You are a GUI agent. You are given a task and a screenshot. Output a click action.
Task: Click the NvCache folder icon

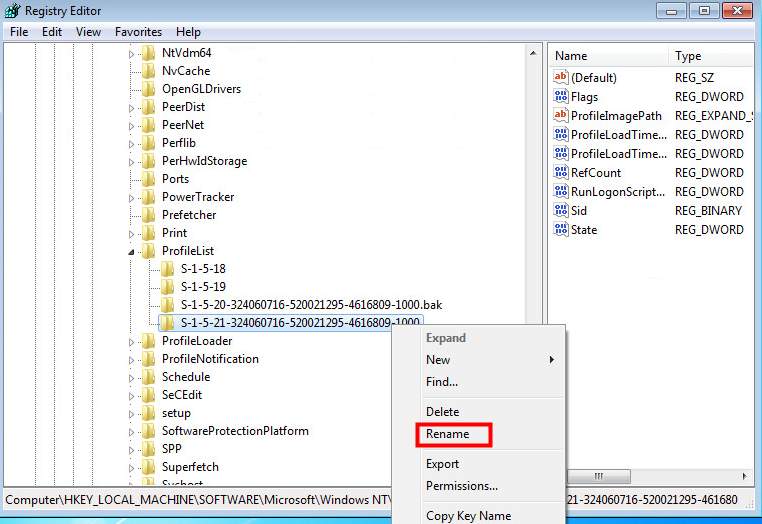point(149,71)
